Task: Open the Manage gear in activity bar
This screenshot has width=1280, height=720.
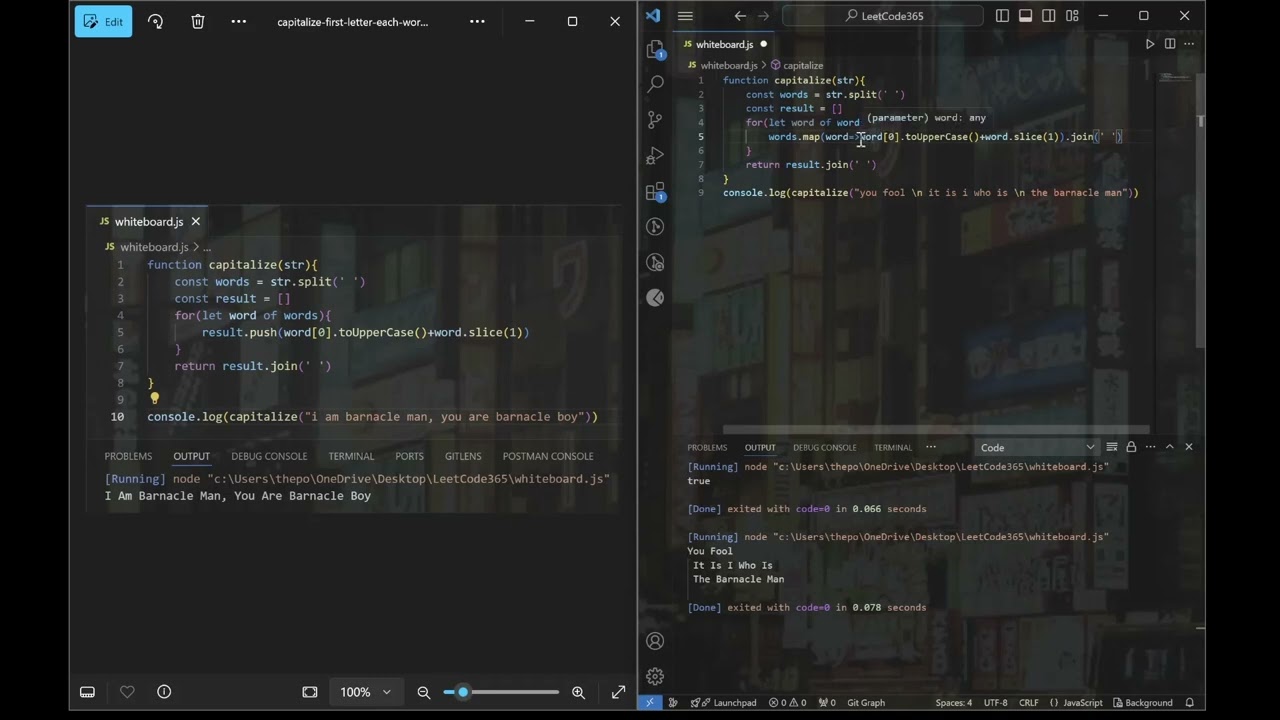Action: [x=655, y=677]
